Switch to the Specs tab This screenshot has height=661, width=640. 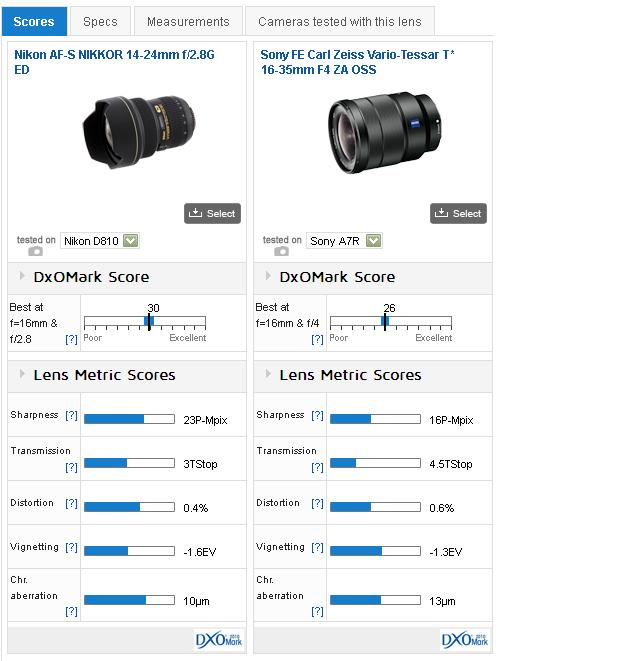100,21
